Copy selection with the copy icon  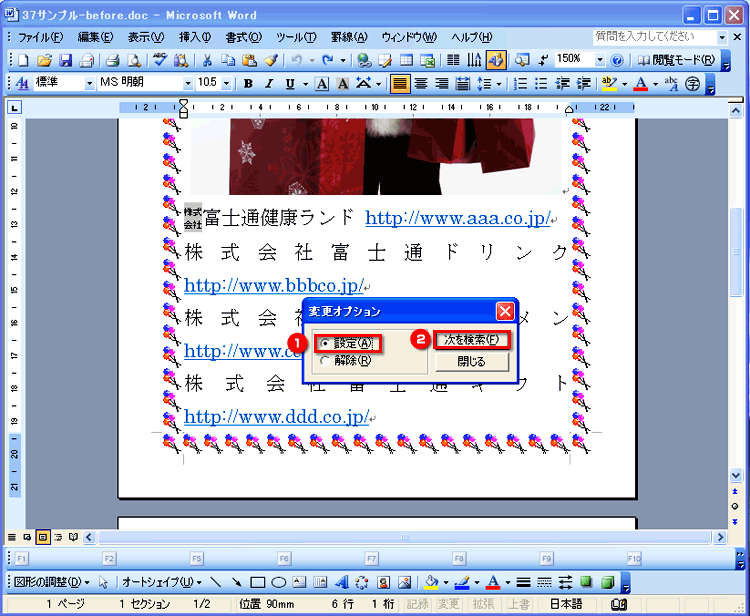pyautogui.click(x=228, y=60)
